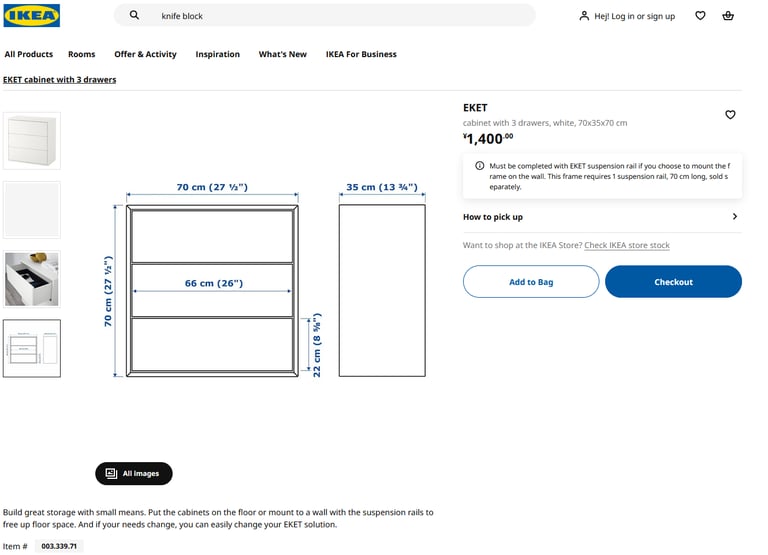
Task: Click EKET cabinet with 3 drawers breadcrumb
Action: [60, 79]
